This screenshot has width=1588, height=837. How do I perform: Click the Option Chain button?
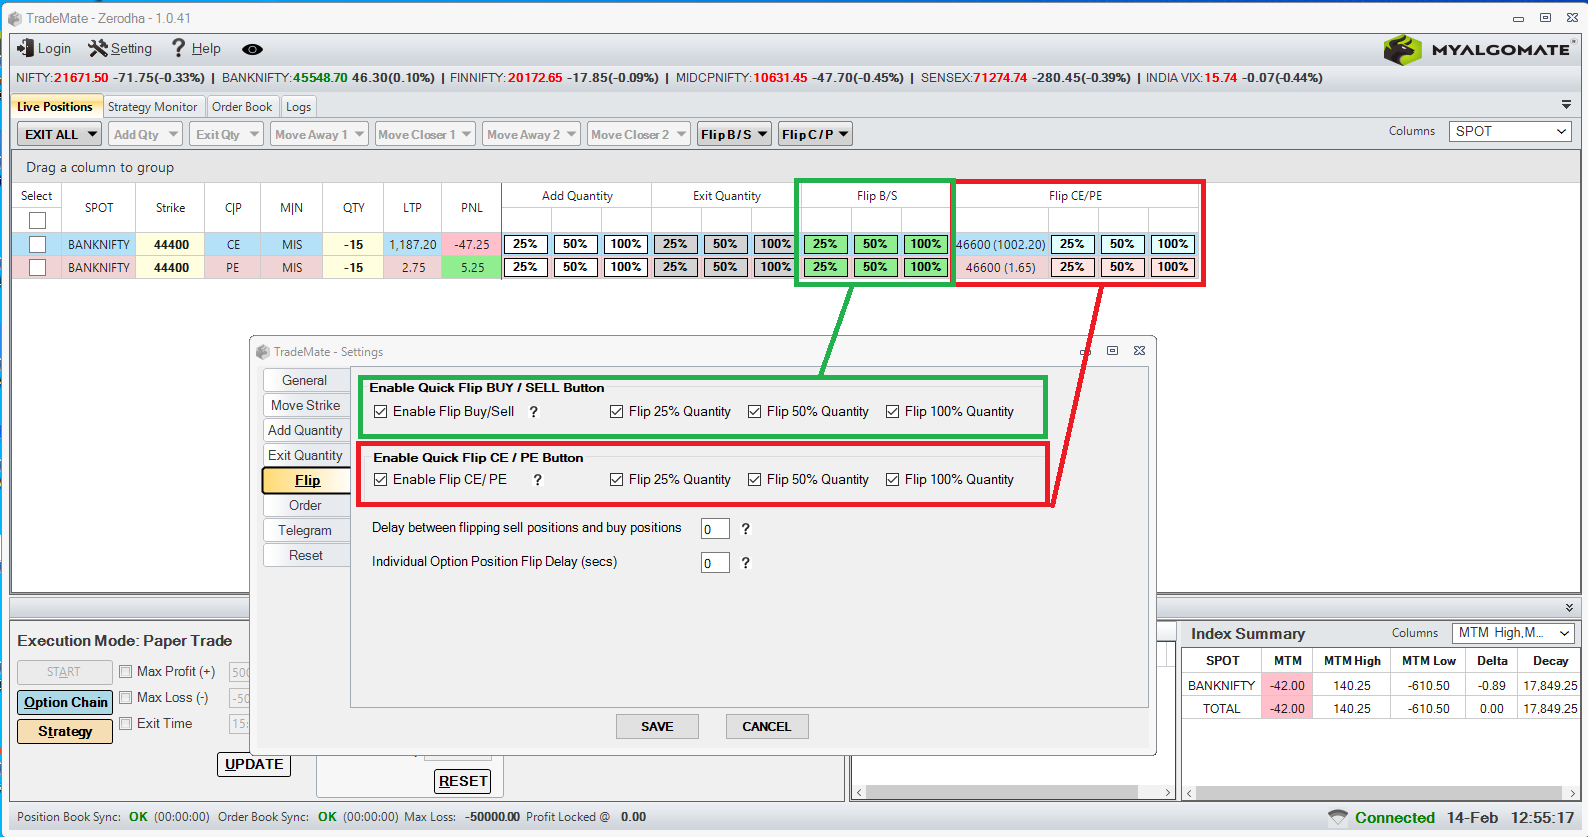click(65, 703)
